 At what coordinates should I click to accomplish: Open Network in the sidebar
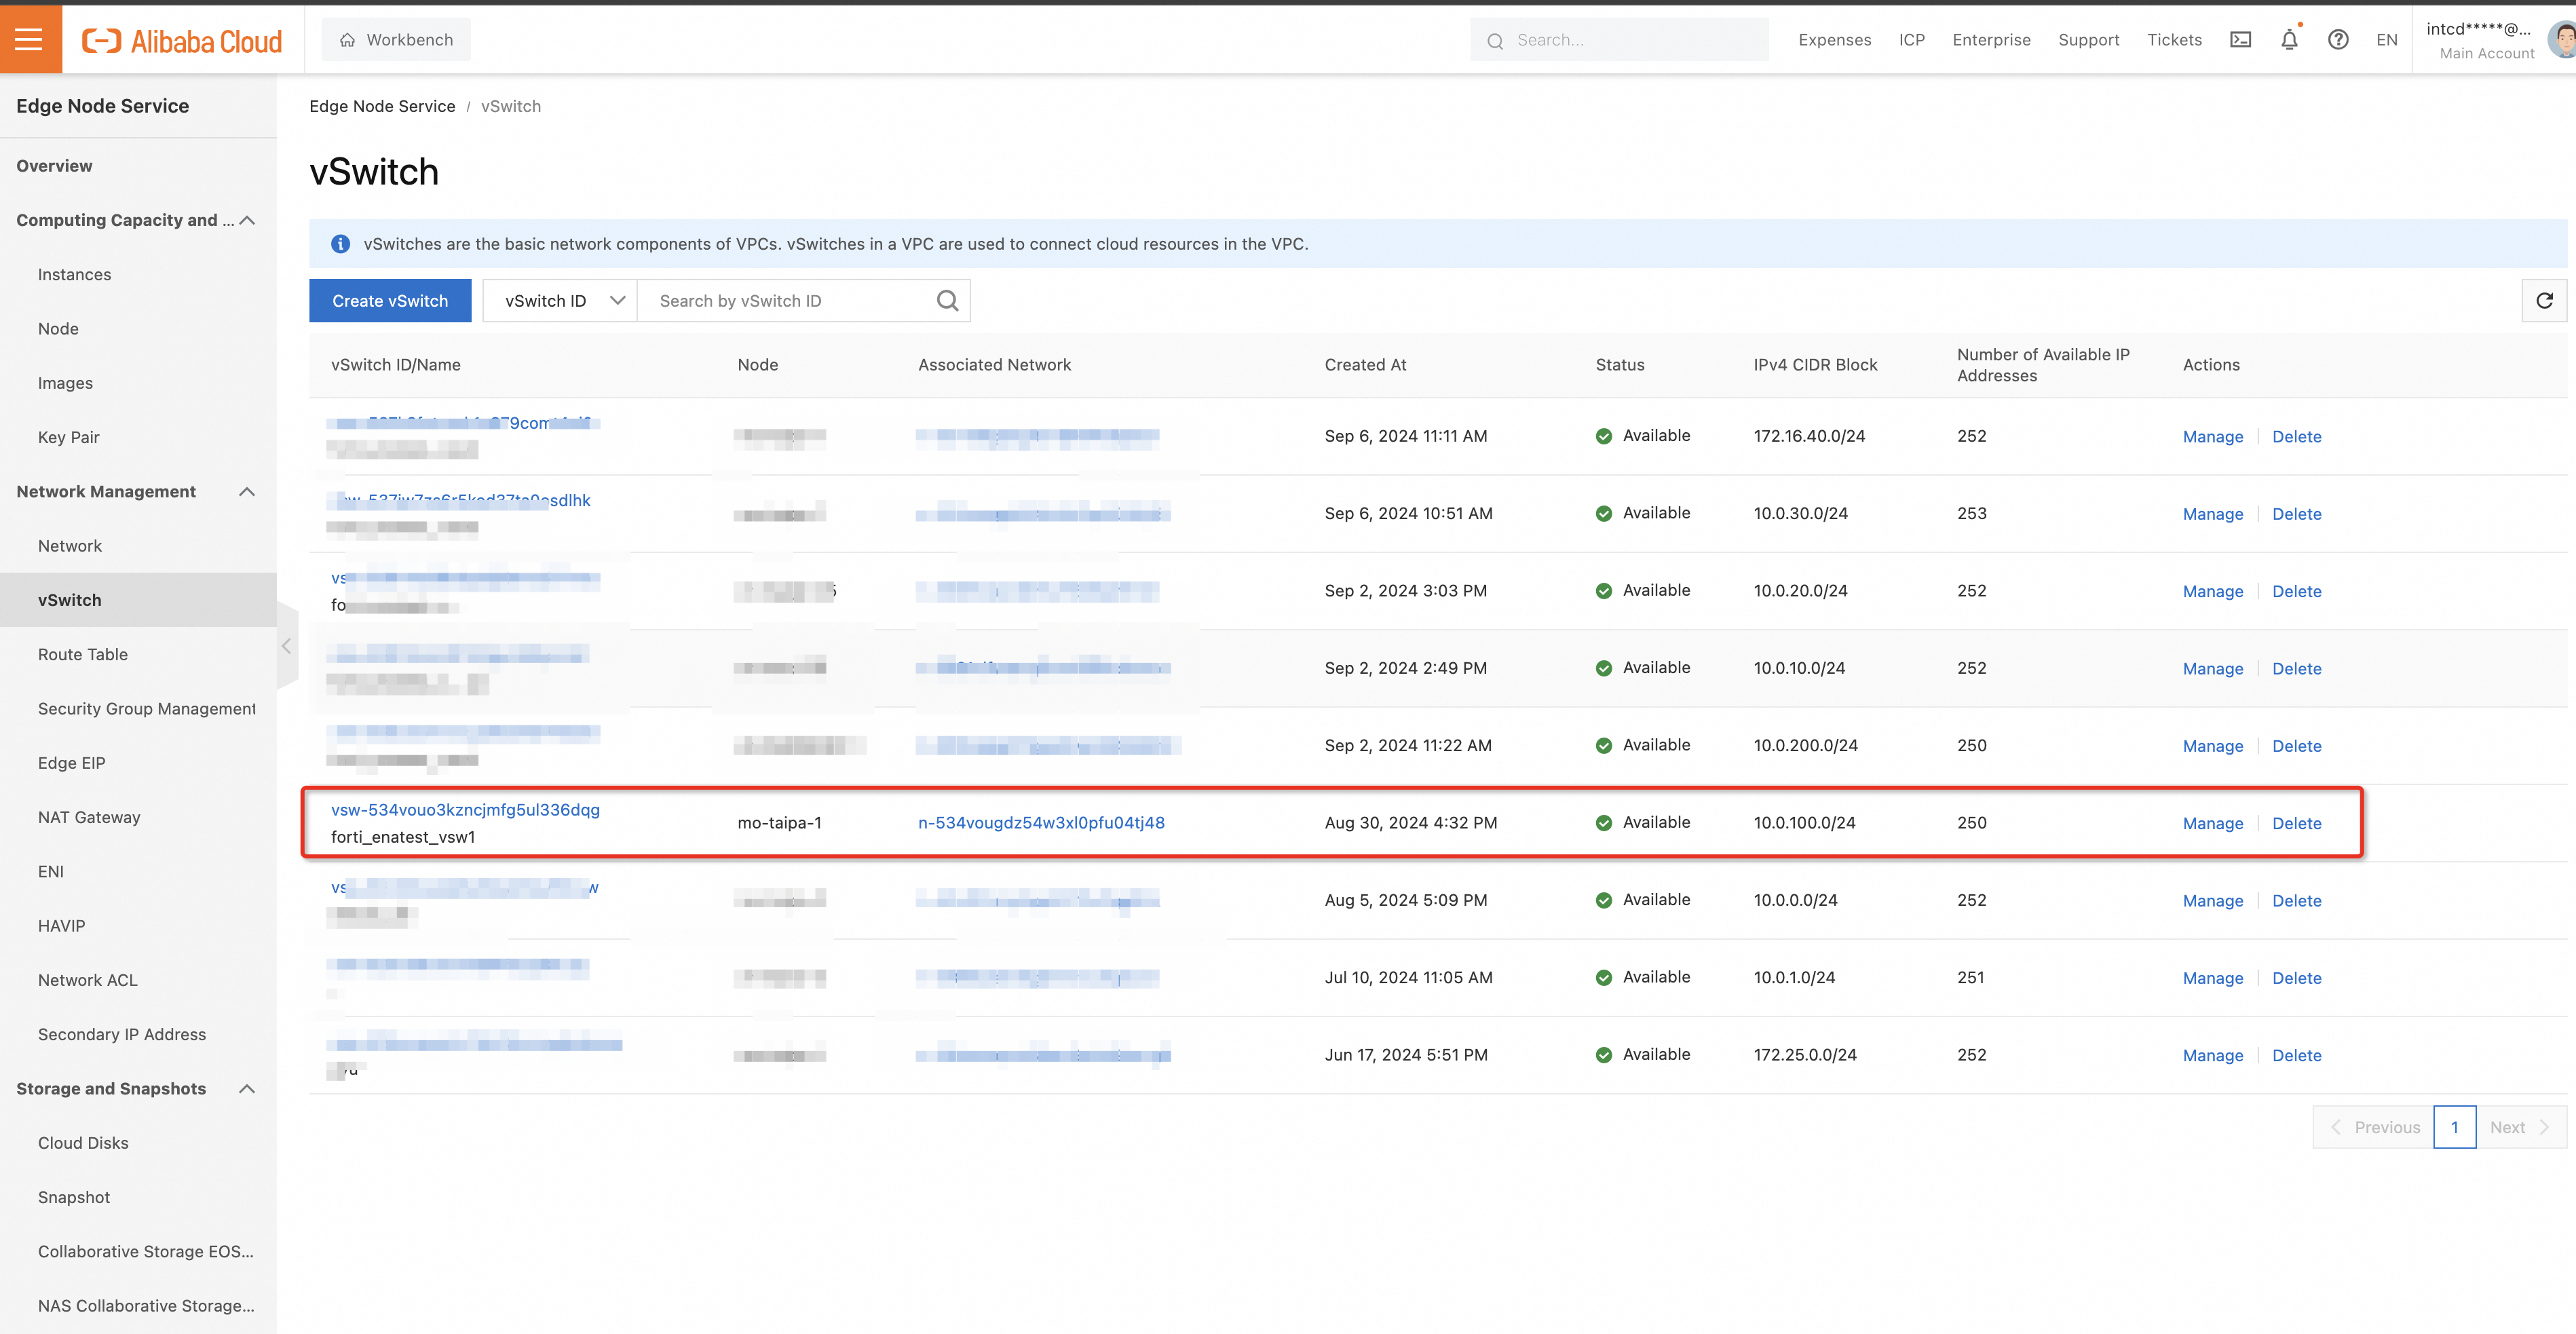70,546
